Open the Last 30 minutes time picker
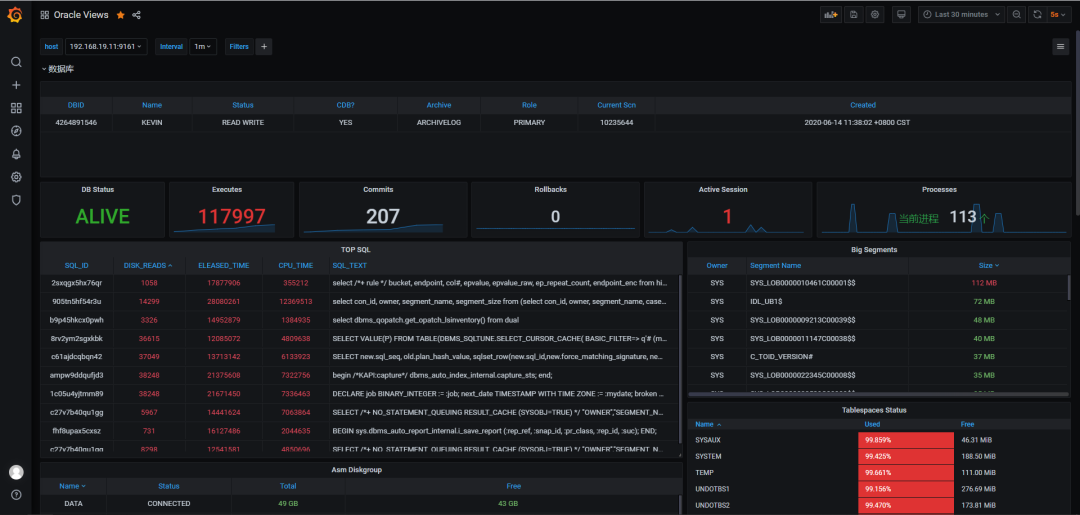1080x515 pixels. [x=961, y=14]
